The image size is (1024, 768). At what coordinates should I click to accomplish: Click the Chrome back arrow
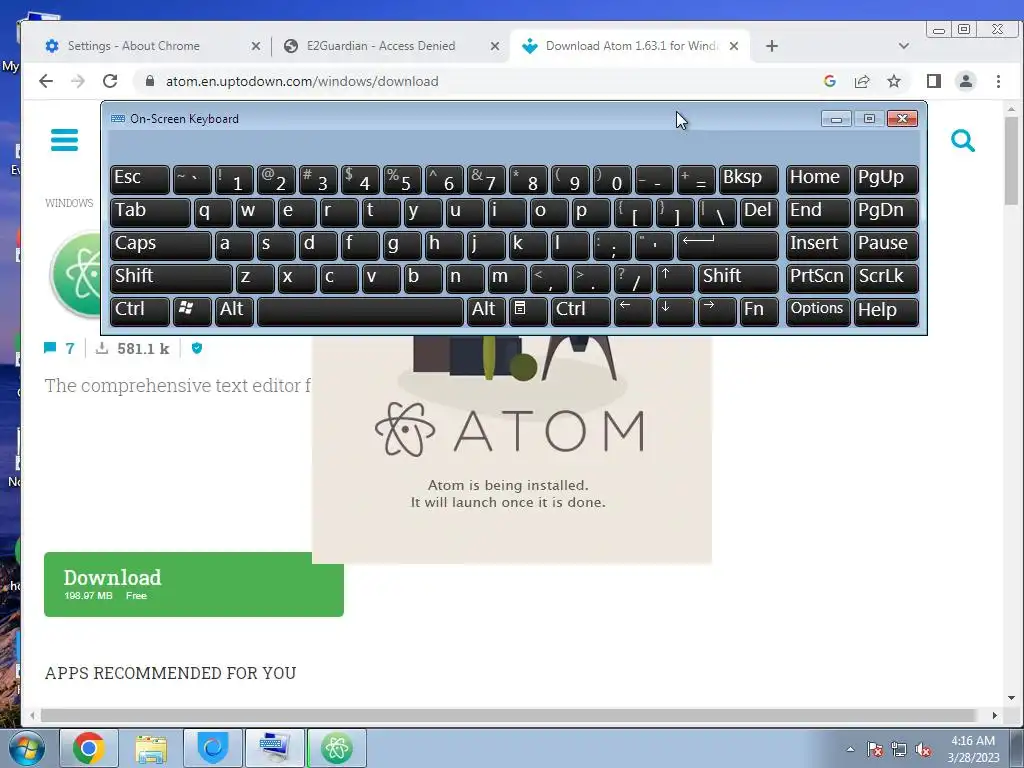pos(46,81)
